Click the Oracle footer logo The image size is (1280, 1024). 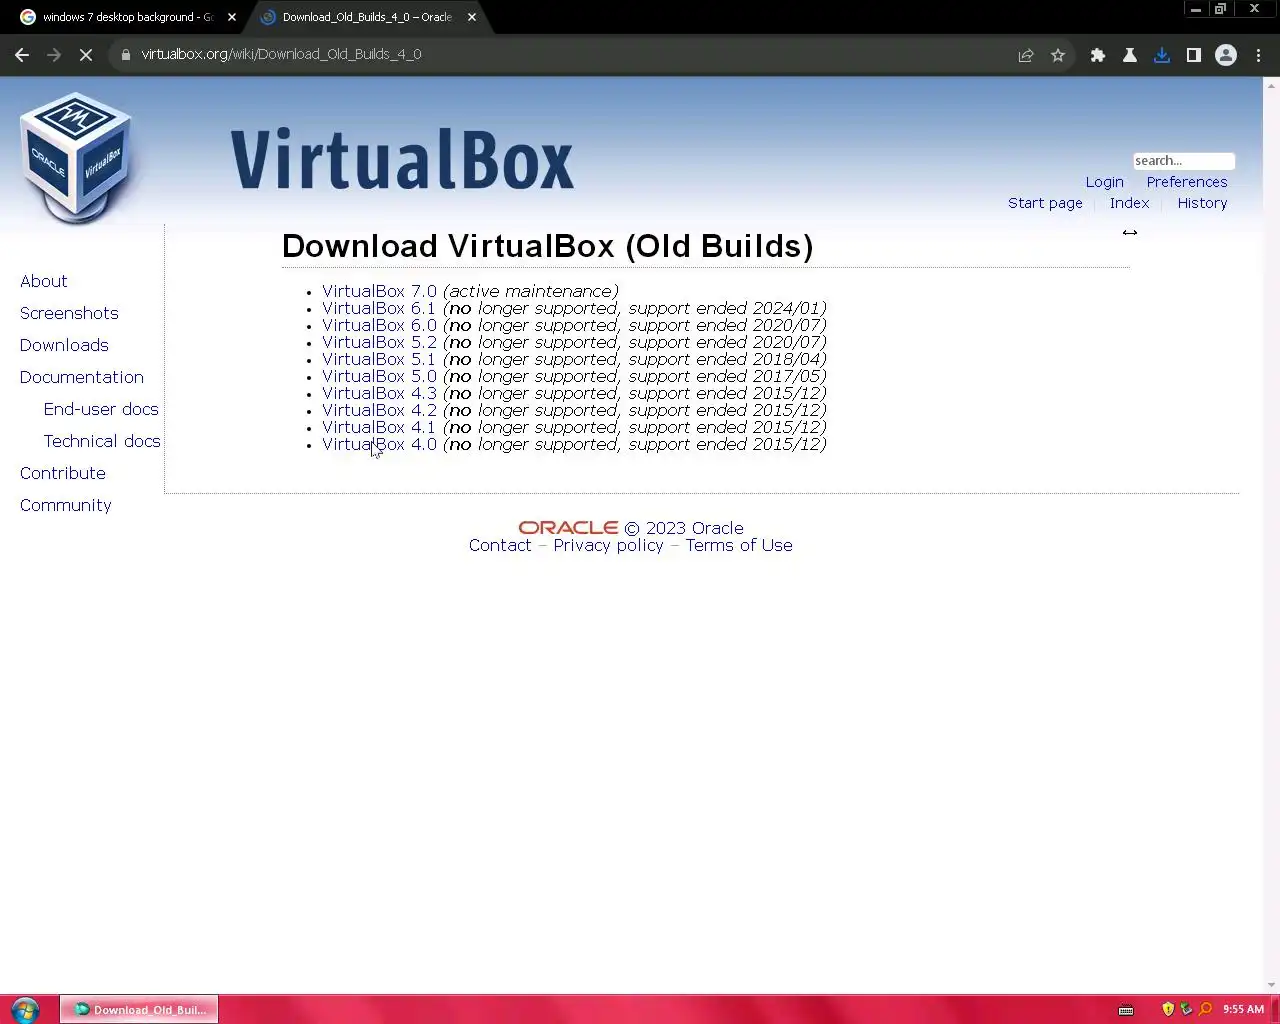pos(568,528)
